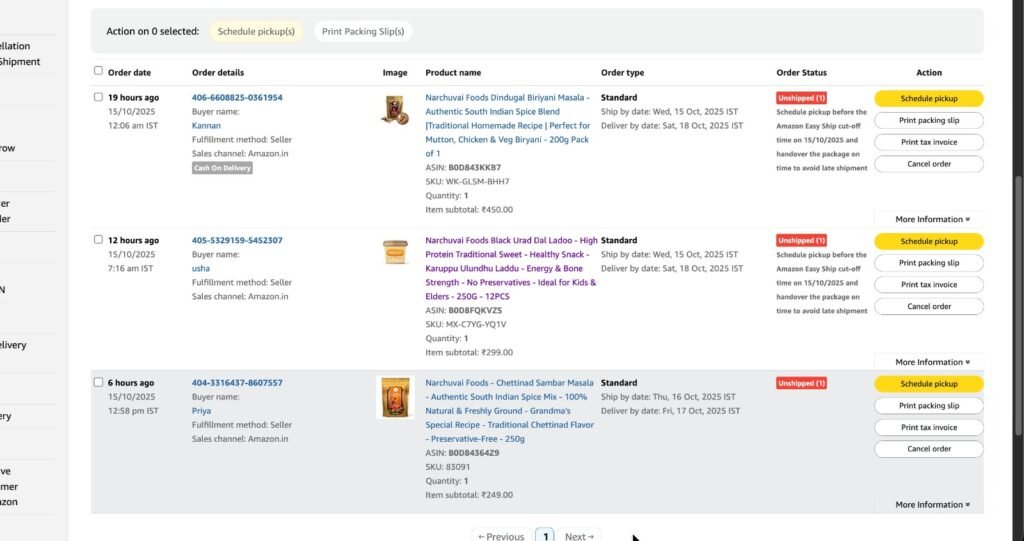Viewport: 1024px width, 541px height.
Task: Open order 404-3316437-8607557 details
Action: point(237,383)
